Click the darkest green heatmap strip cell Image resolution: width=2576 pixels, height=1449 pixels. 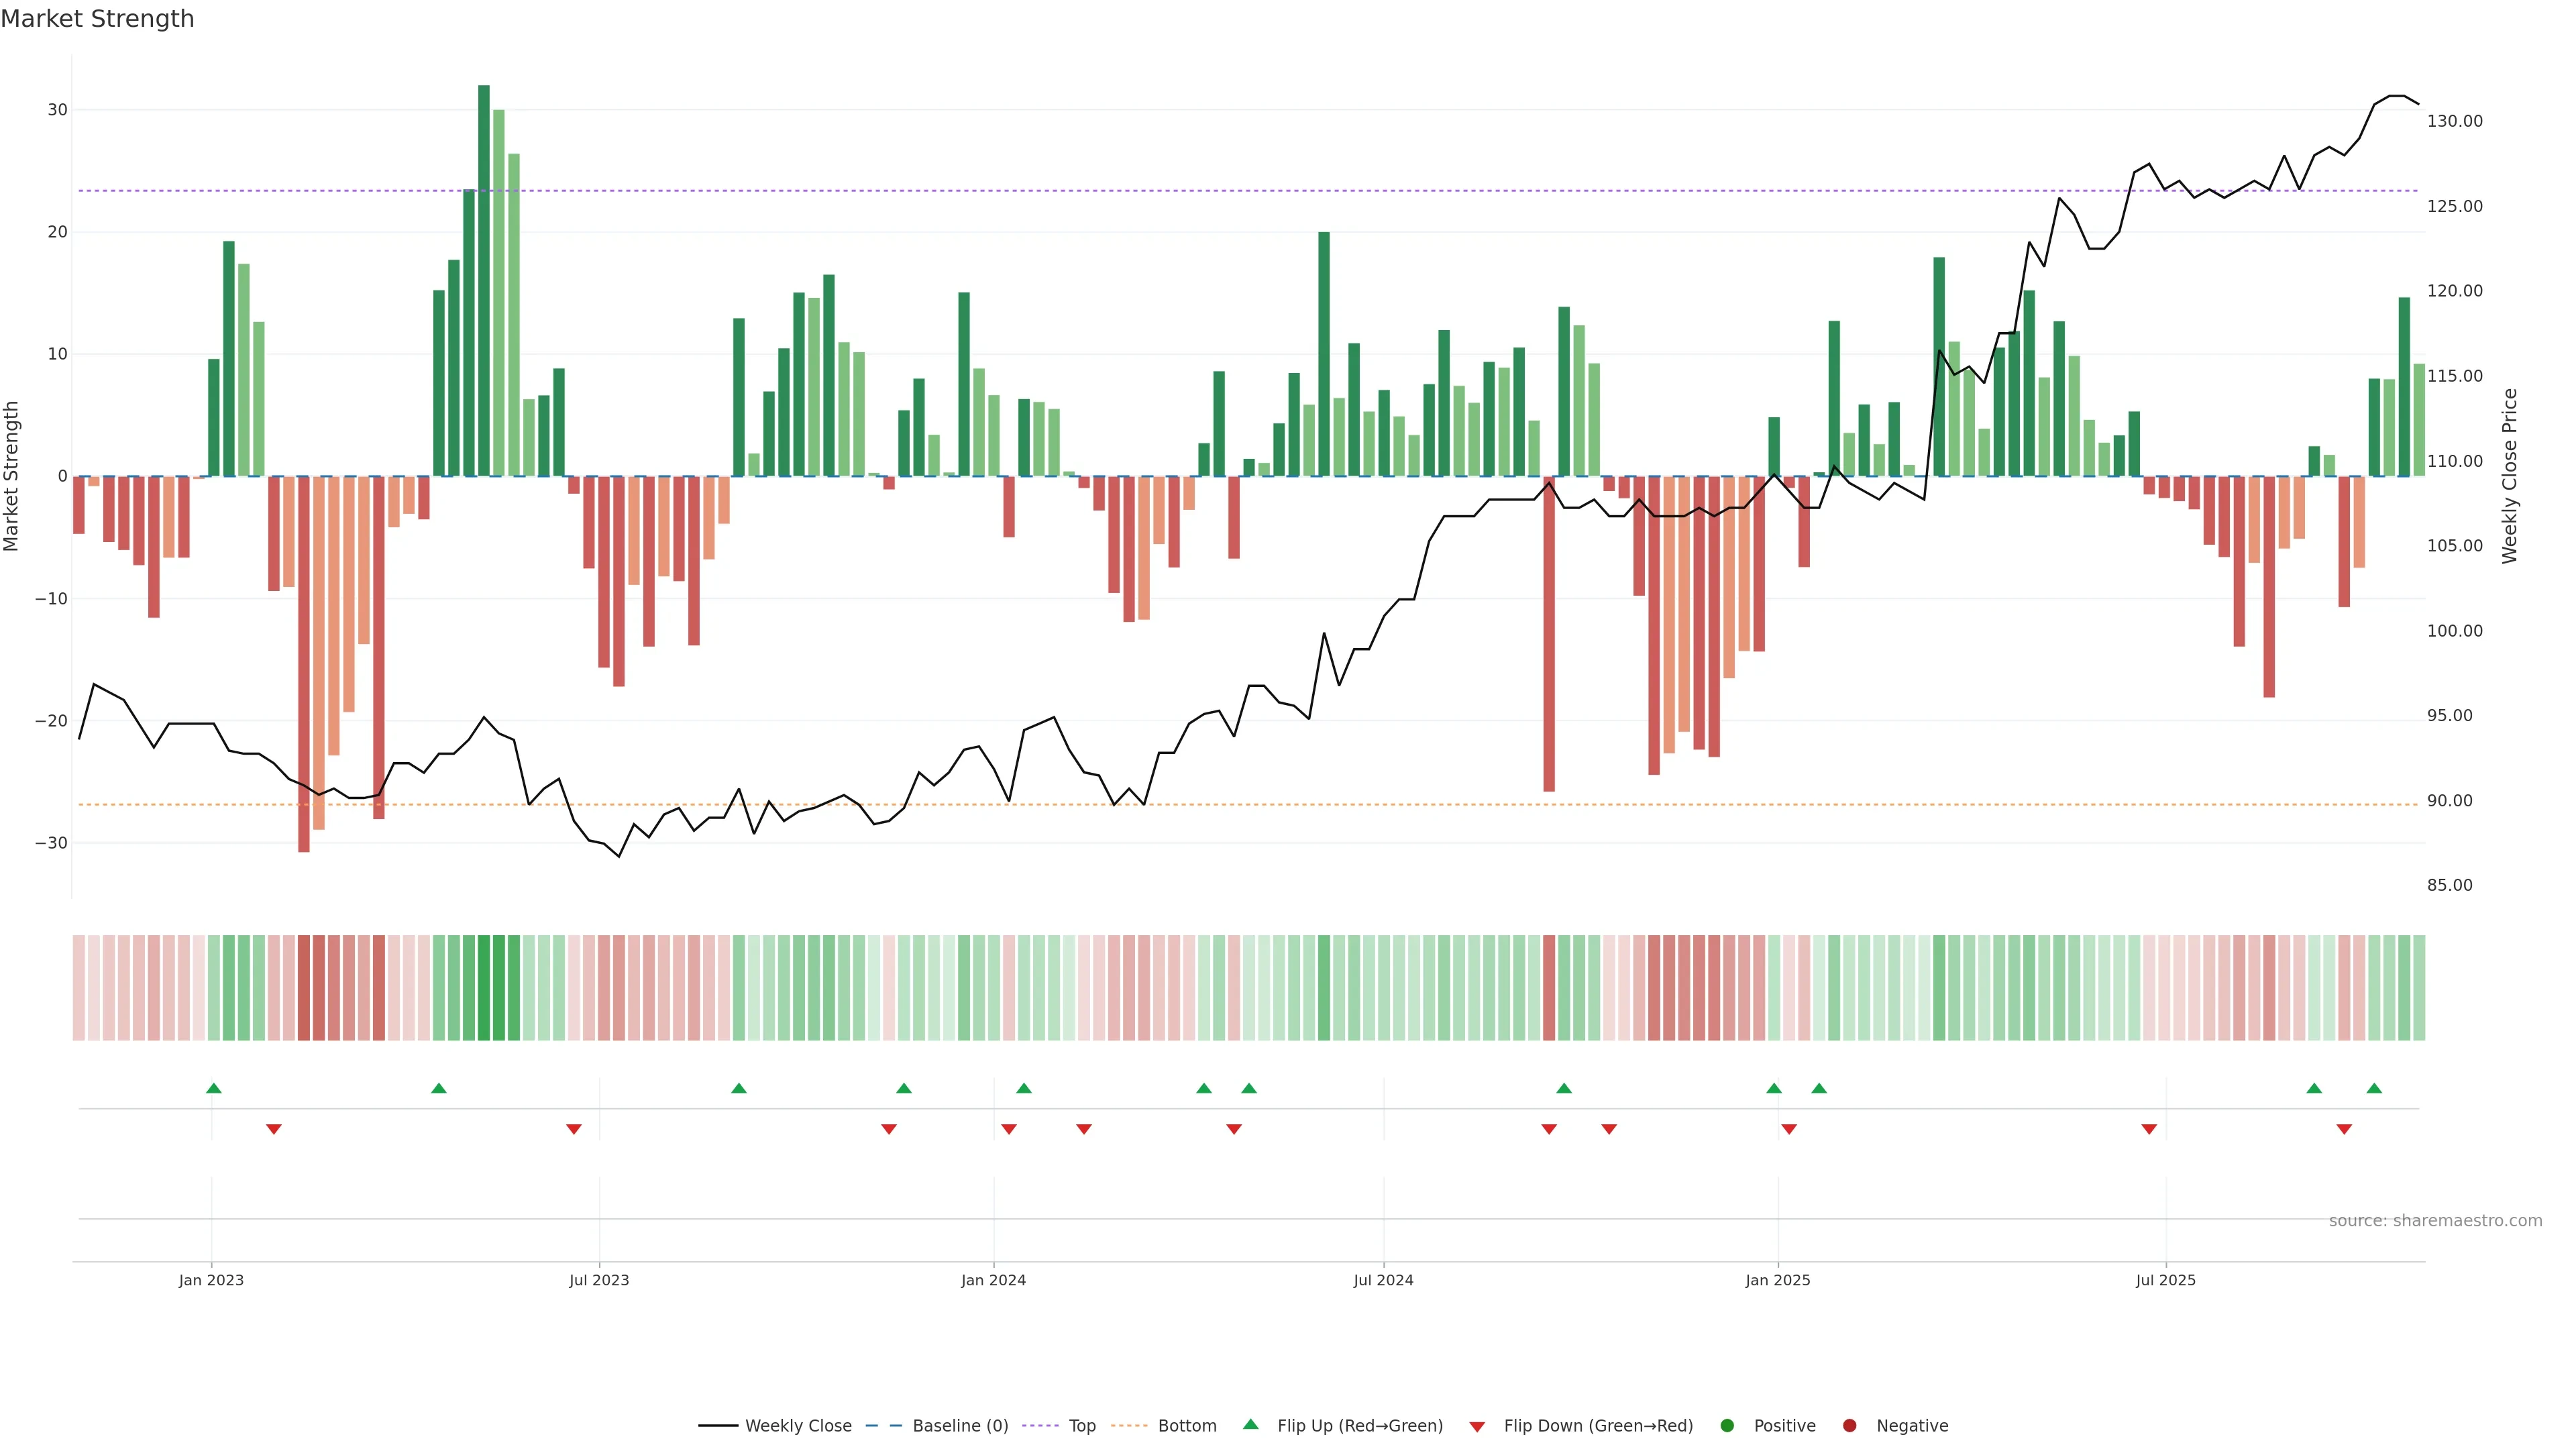click(x=484, y=988)
